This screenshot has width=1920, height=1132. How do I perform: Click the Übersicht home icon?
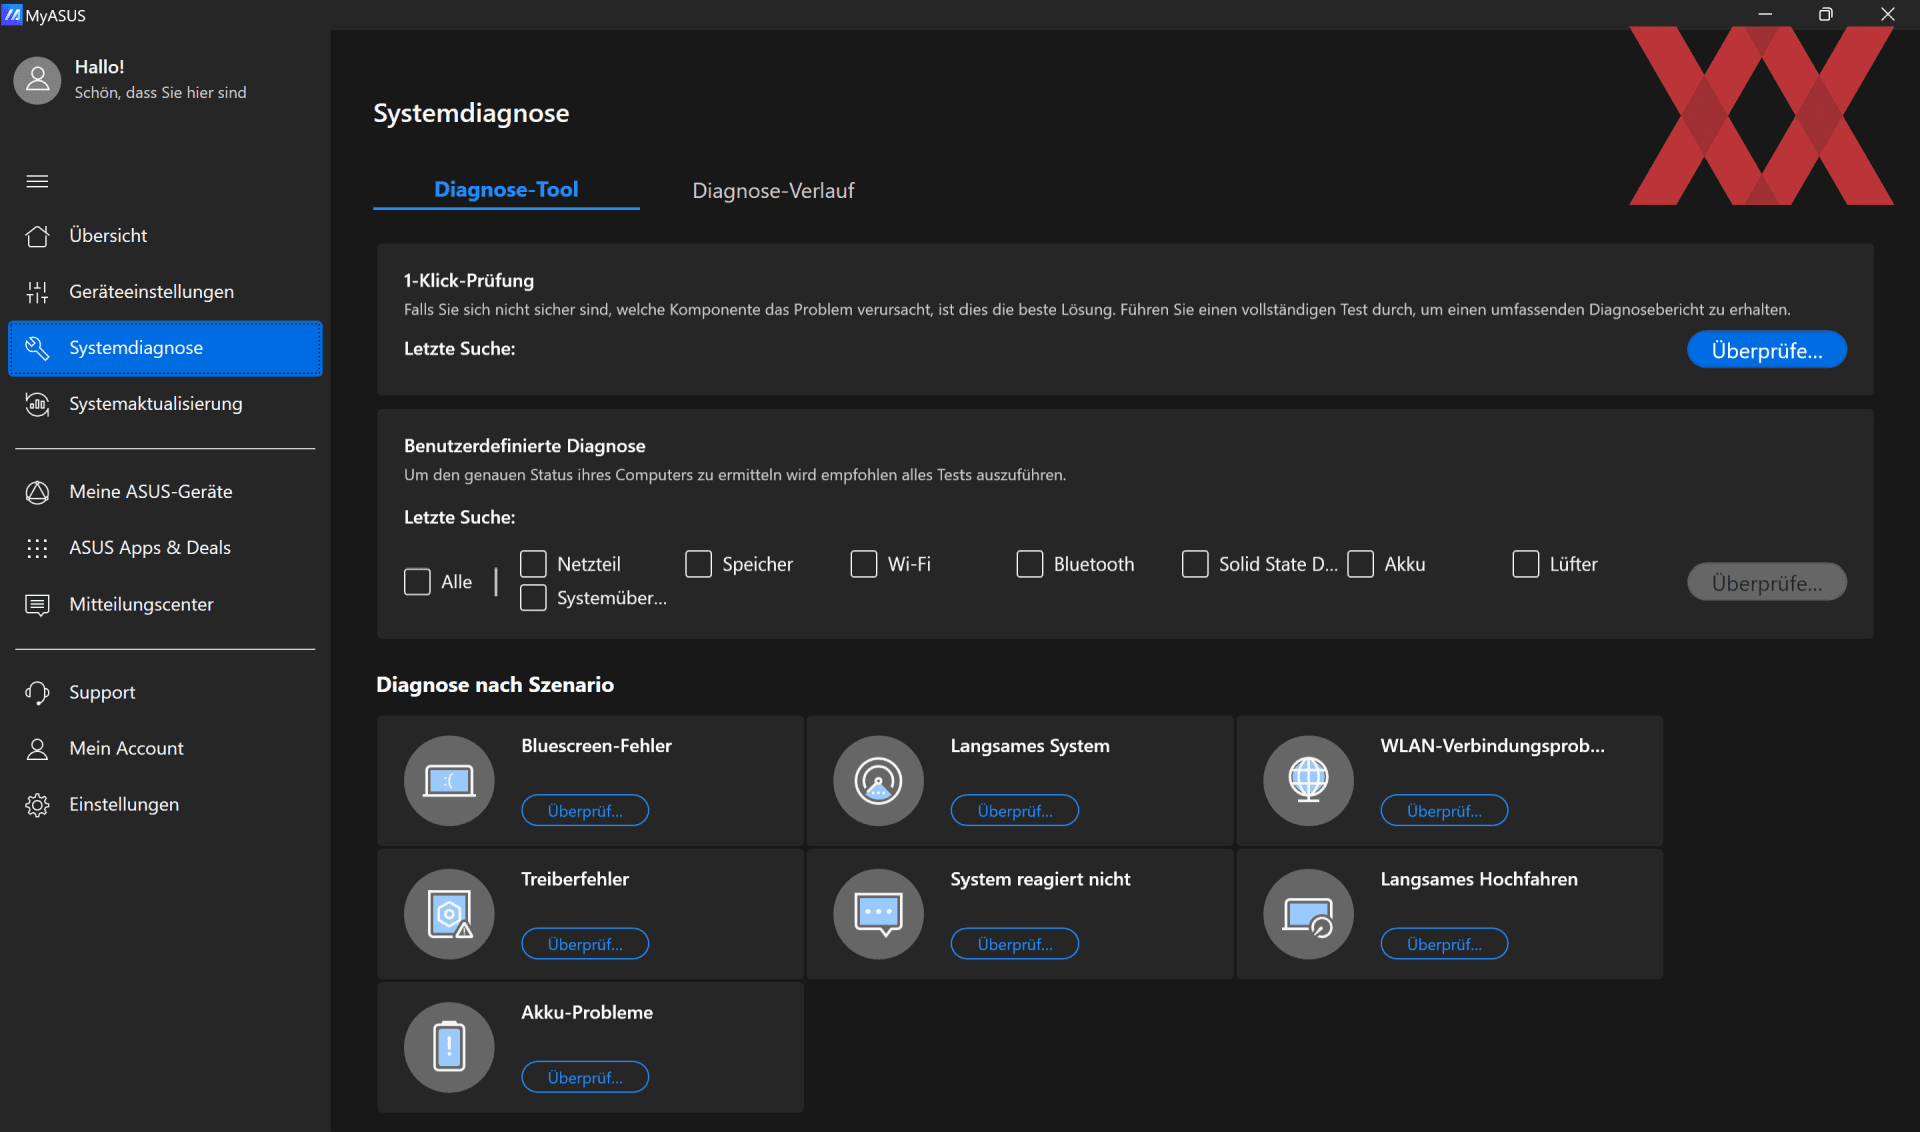(37, 236)
